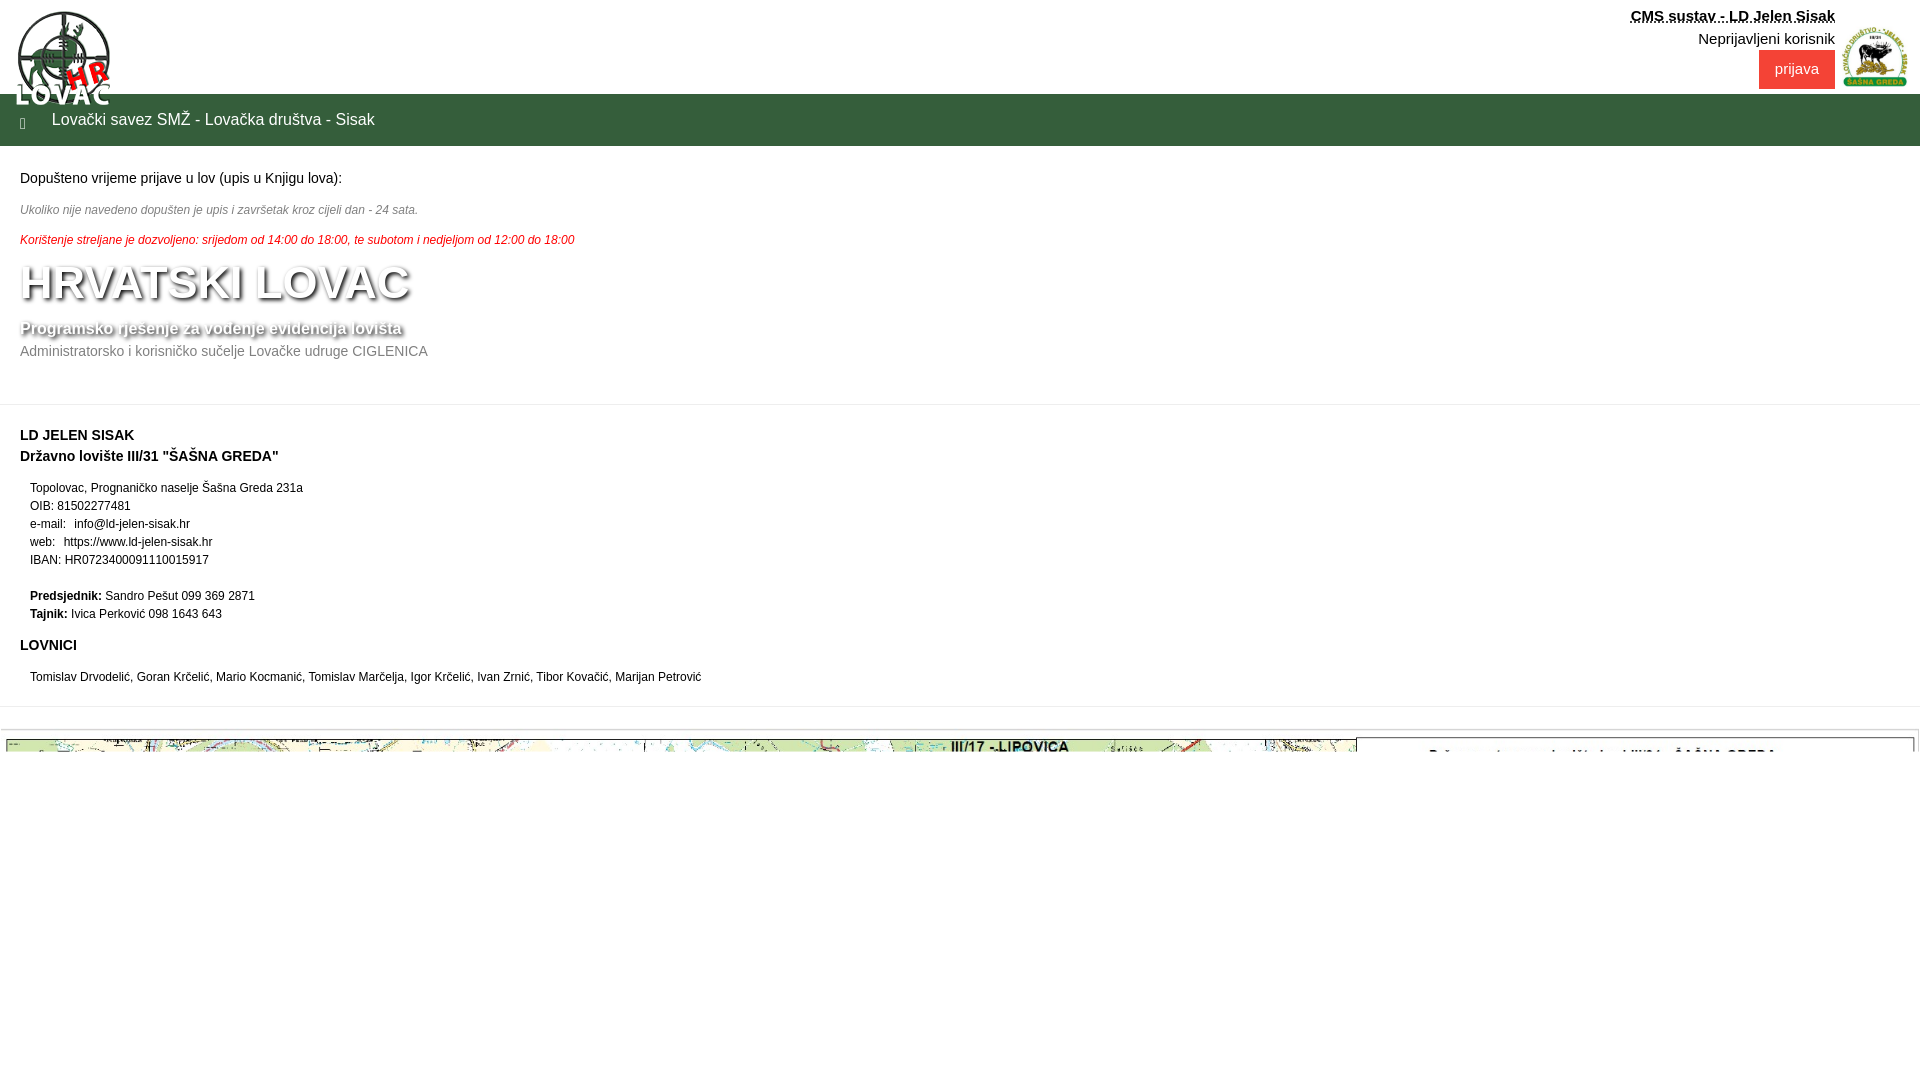The height and width of the screenshot is (1080, 1920).
Task: Click the IBAN HR0723400091110015917 text
Action: (x=119, y=560)
